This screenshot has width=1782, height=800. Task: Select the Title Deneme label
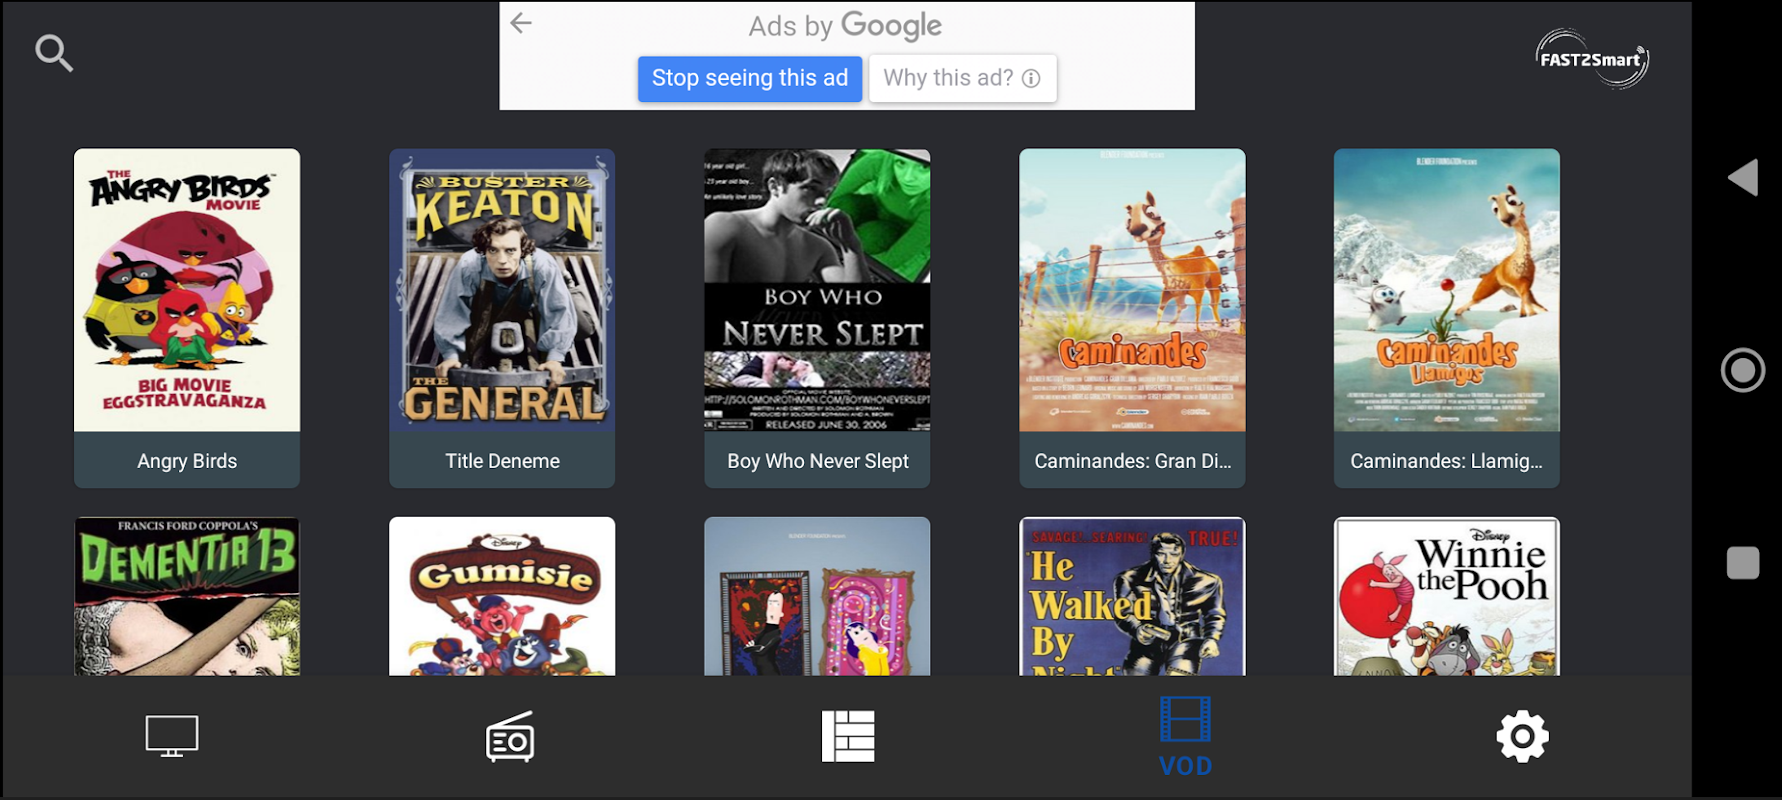(502, 461)
